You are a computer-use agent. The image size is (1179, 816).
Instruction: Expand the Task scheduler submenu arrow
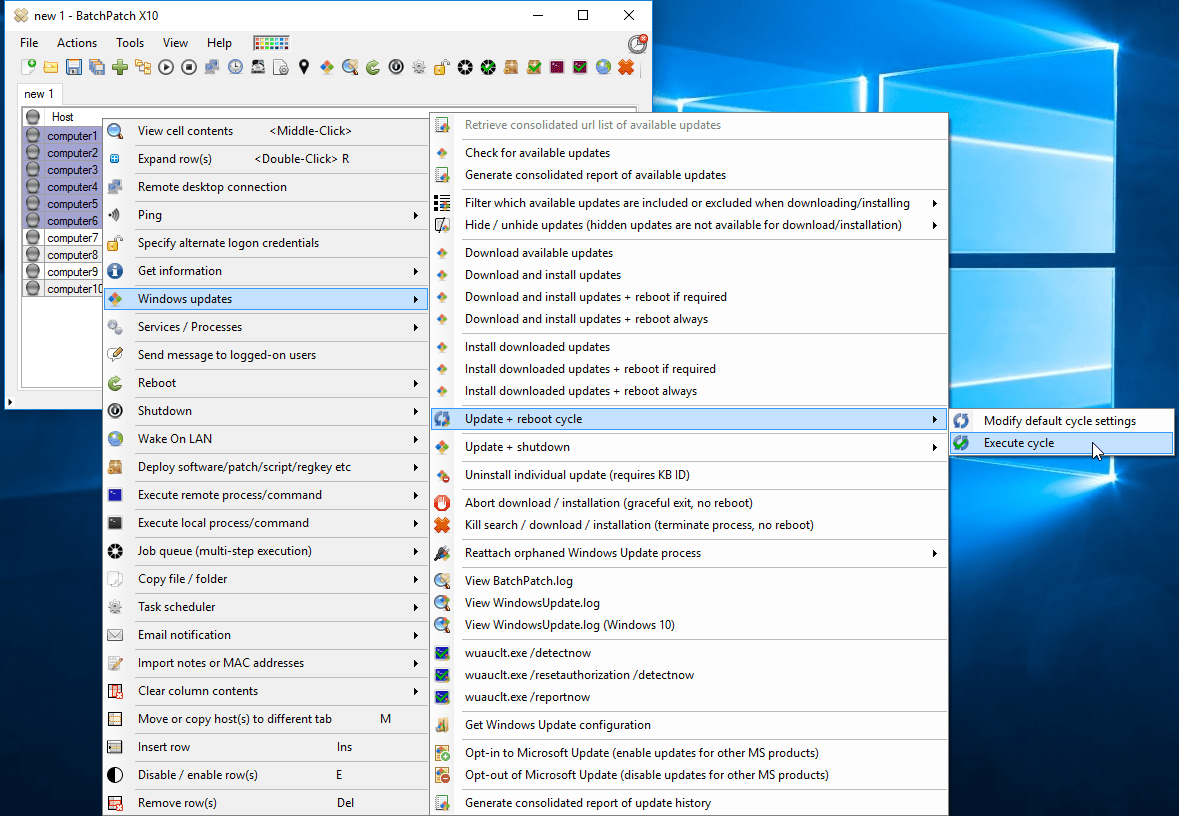pos(416,607)
